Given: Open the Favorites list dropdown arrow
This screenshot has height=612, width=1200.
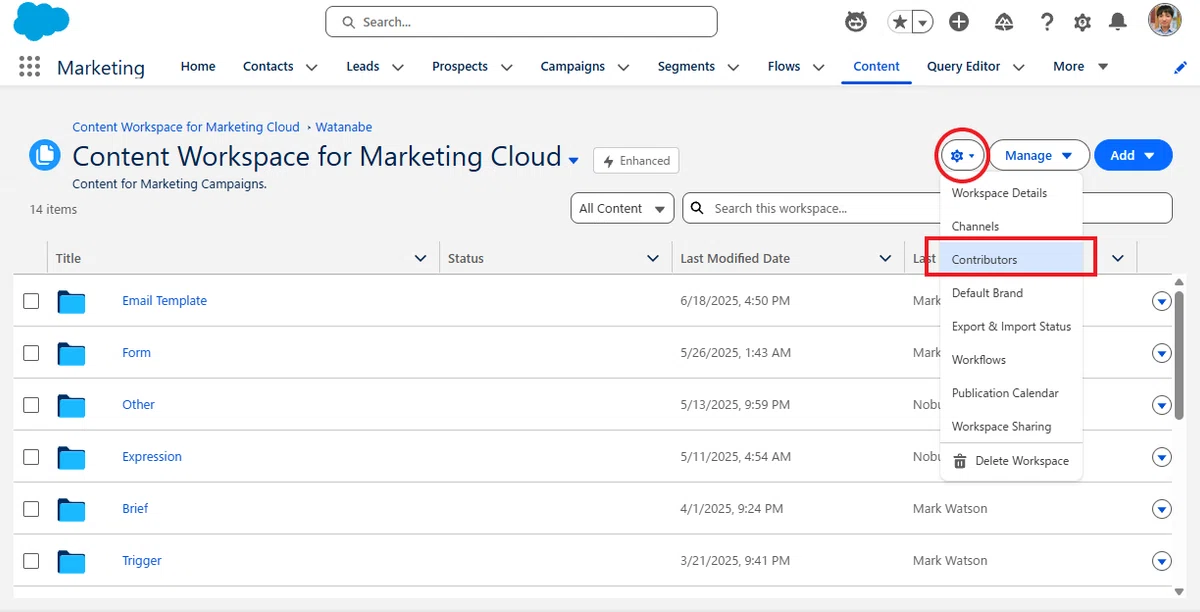Looking at the screenshot, I should (x=923, y=22).
